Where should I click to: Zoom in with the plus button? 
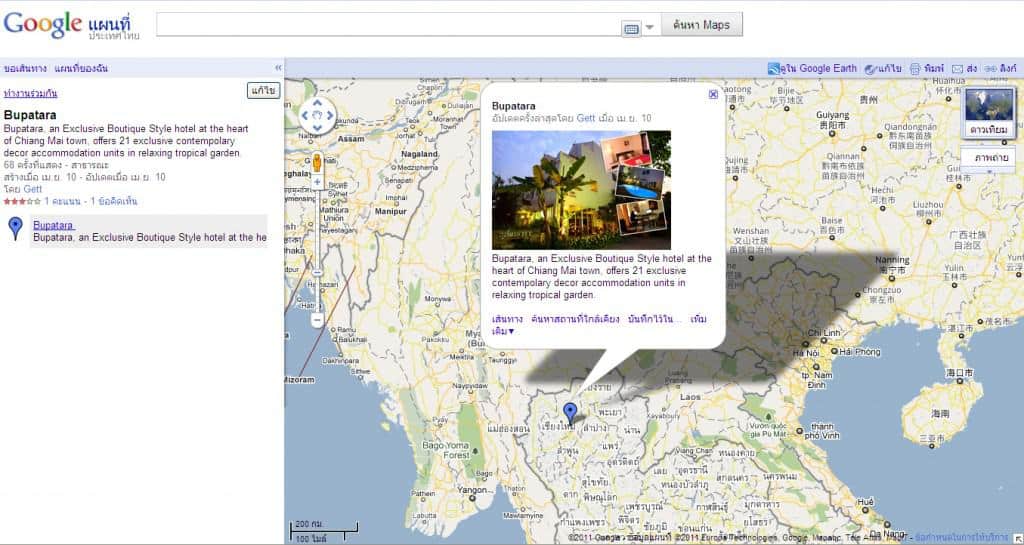[x=317, y=182]
